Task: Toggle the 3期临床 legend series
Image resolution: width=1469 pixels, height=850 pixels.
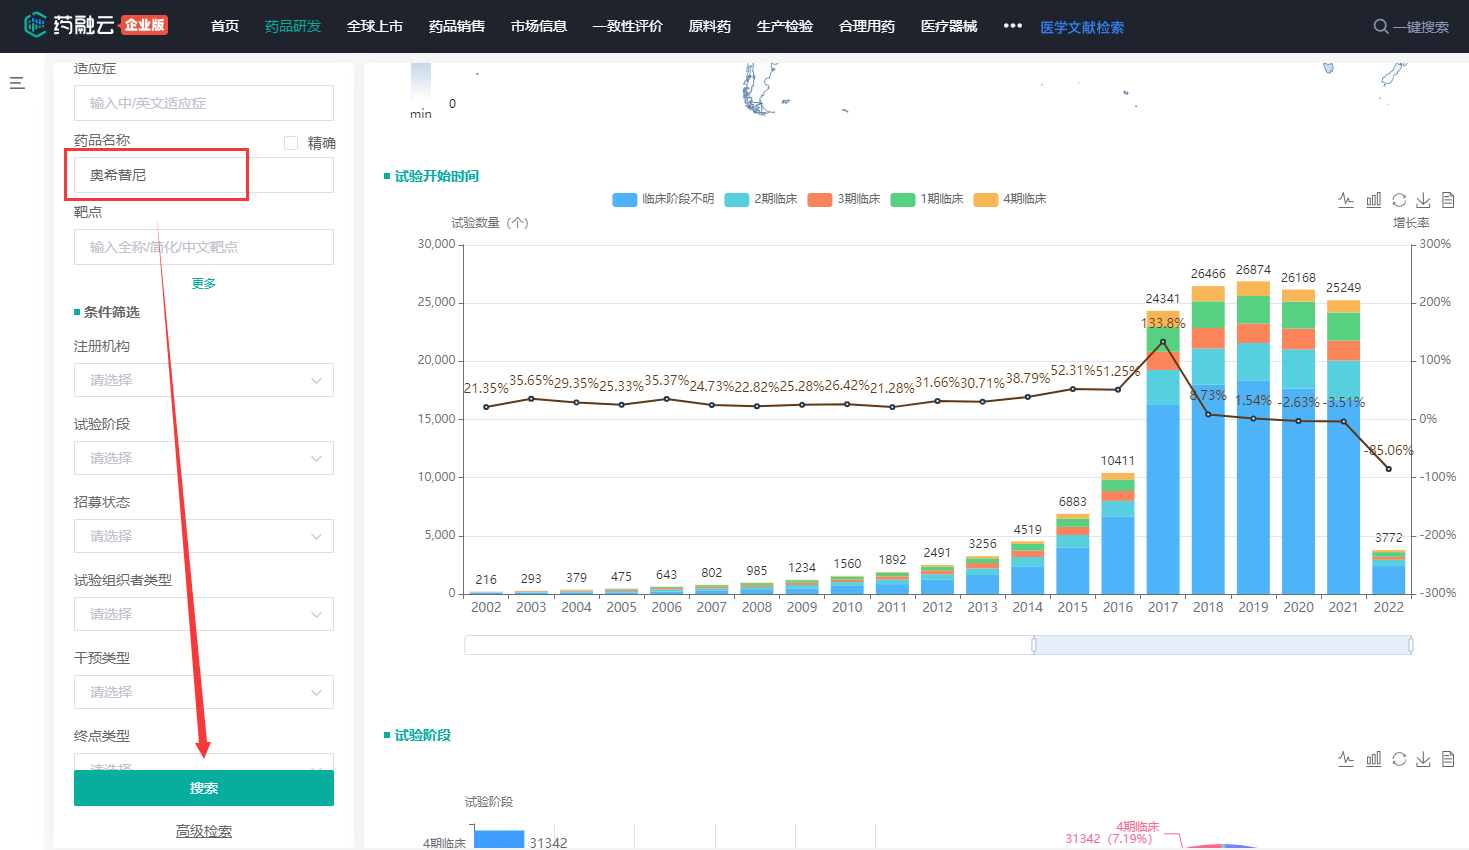Action: [x=845, y=199]
